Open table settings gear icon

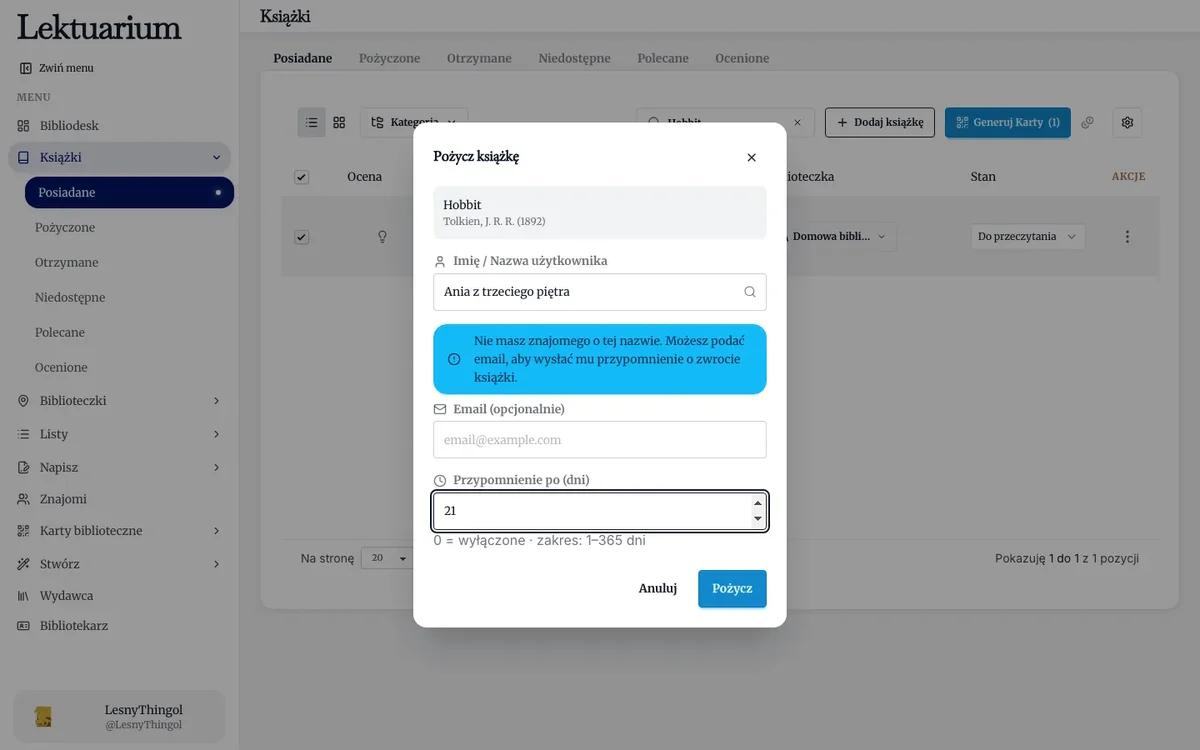(x=1127, y=122)
